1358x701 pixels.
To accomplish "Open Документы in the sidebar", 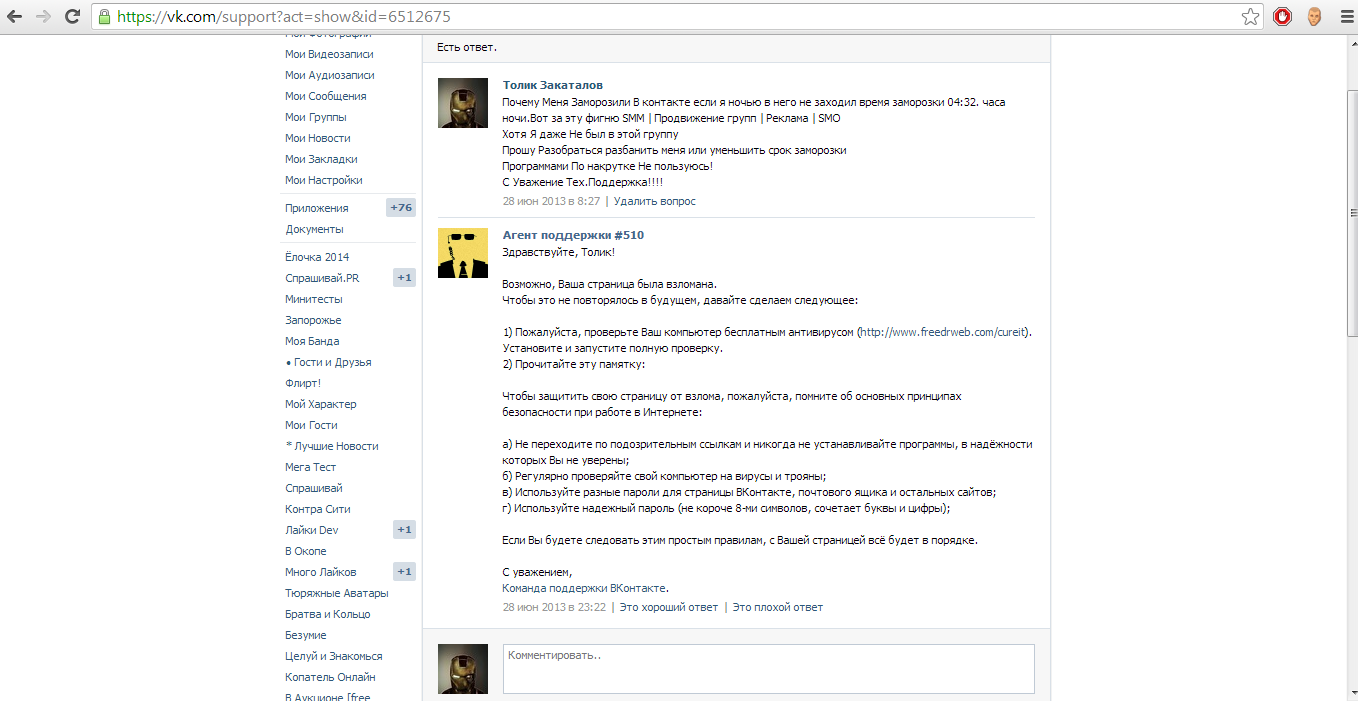I will [x=314, y=229].
